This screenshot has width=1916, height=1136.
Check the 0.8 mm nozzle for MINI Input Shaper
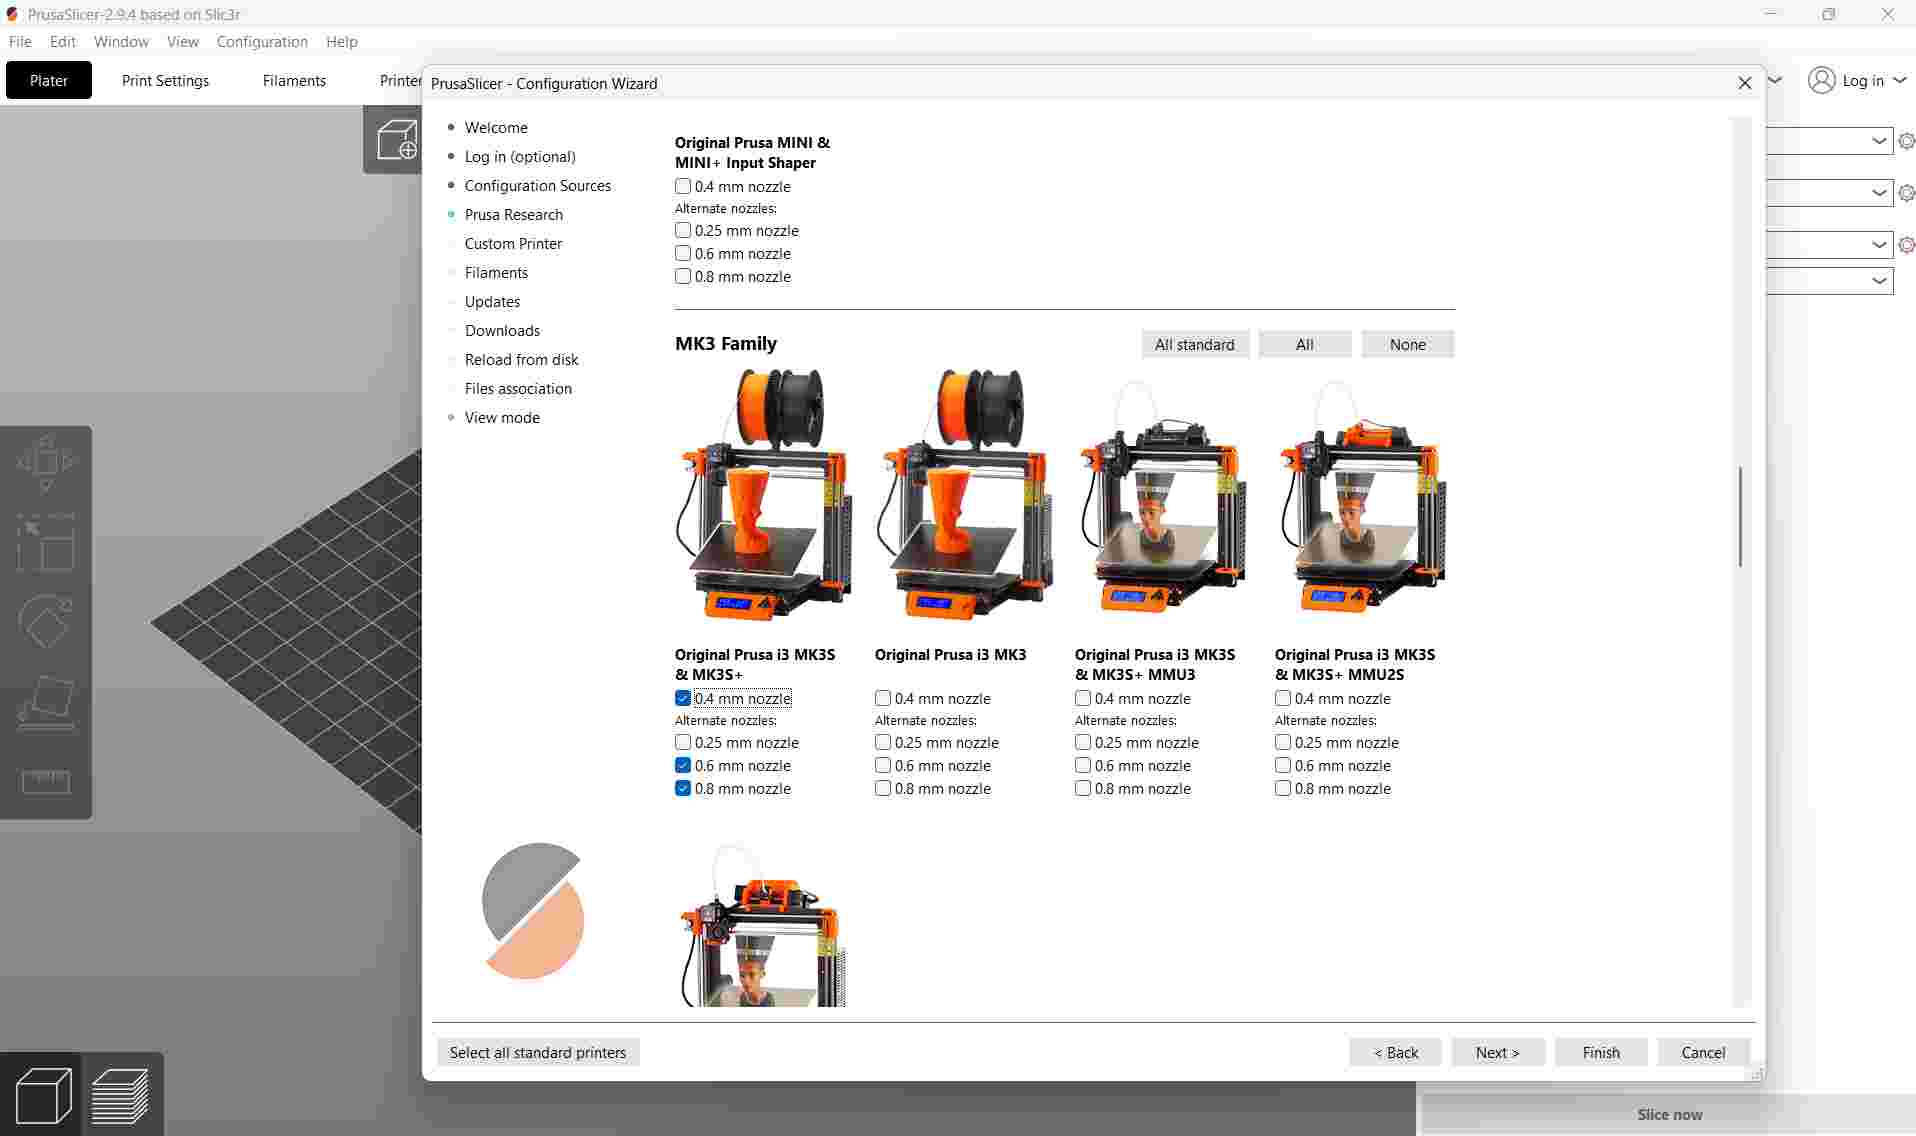click(x=683, y=276)
